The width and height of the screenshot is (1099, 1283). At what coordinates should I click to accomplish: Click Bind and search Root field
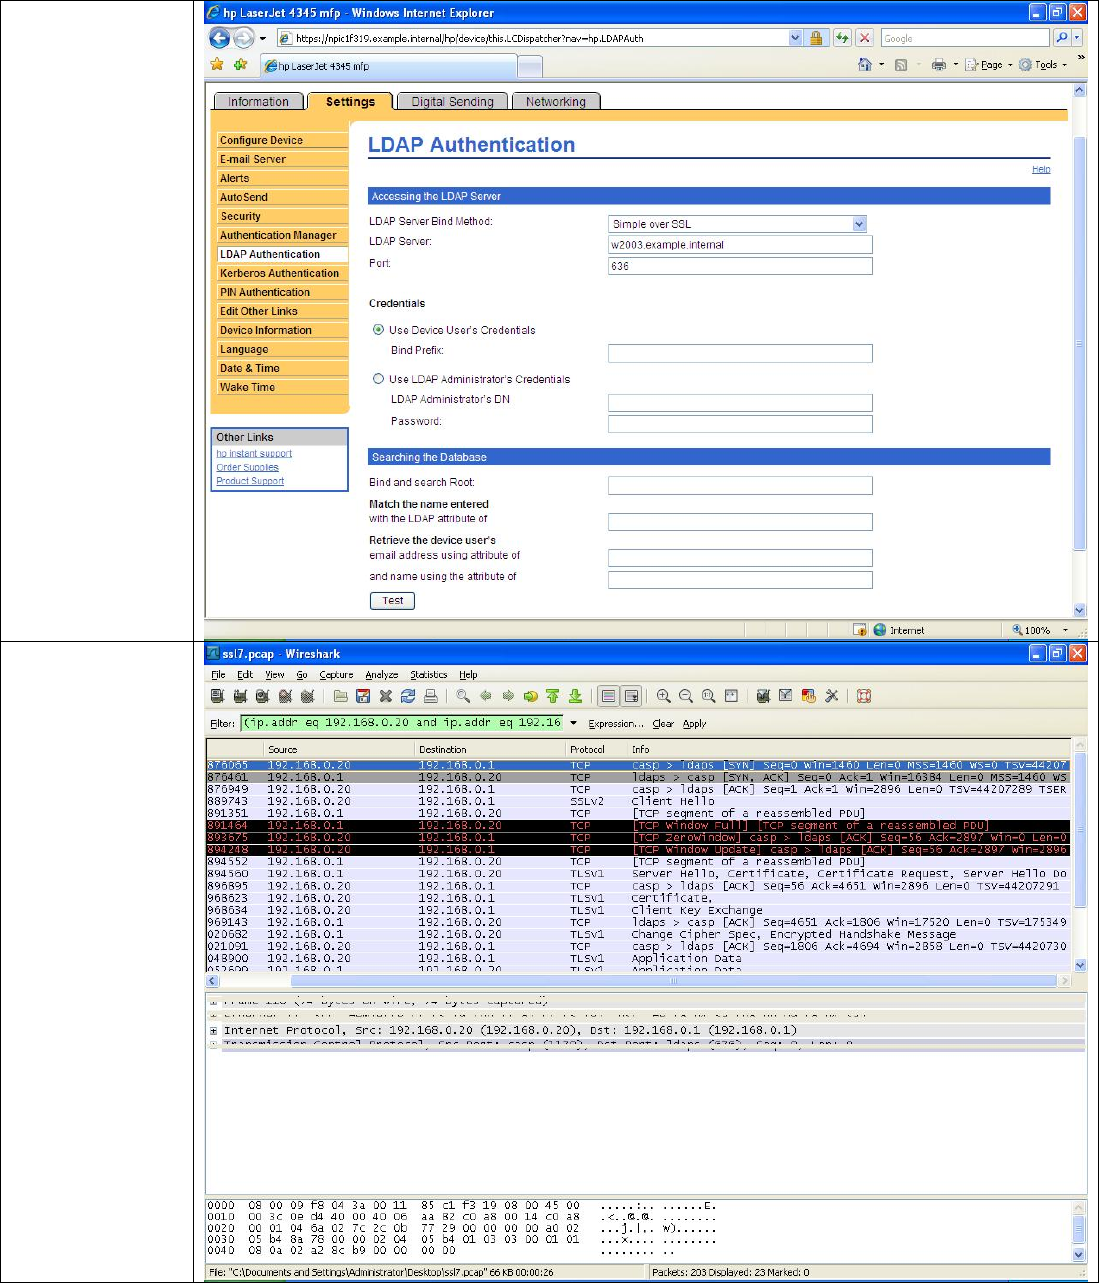tap(740, 486)
